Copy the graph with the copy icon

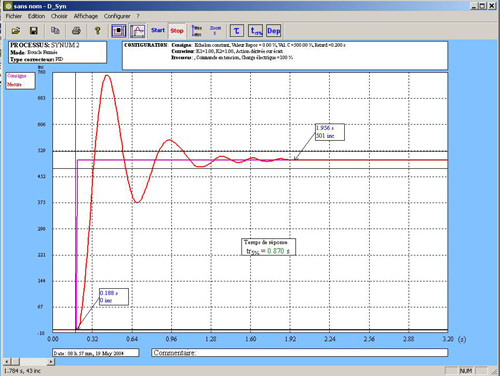[x=55, y=31]
